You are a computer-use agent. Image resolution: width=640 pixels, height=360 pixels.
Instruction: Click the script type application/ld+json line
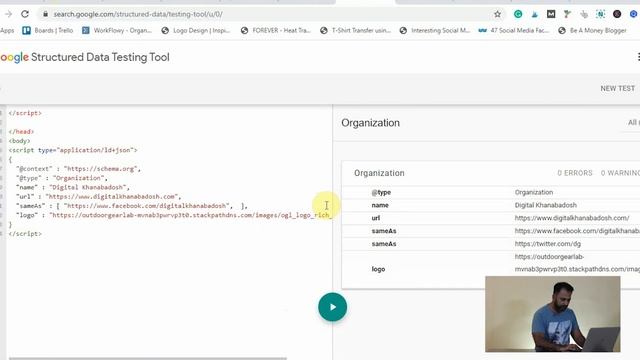[73, 150]
